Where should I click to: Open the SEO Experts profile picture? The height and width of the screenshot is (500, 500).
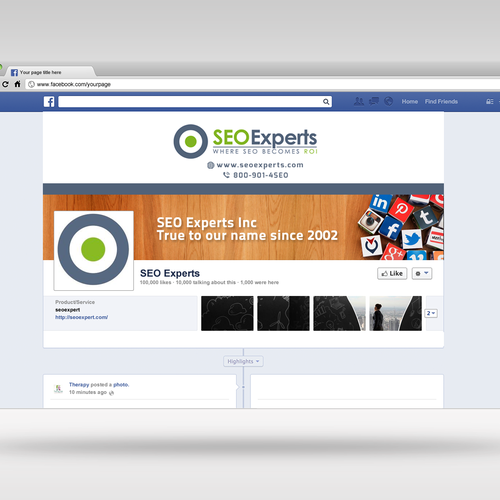pos(94,250)
